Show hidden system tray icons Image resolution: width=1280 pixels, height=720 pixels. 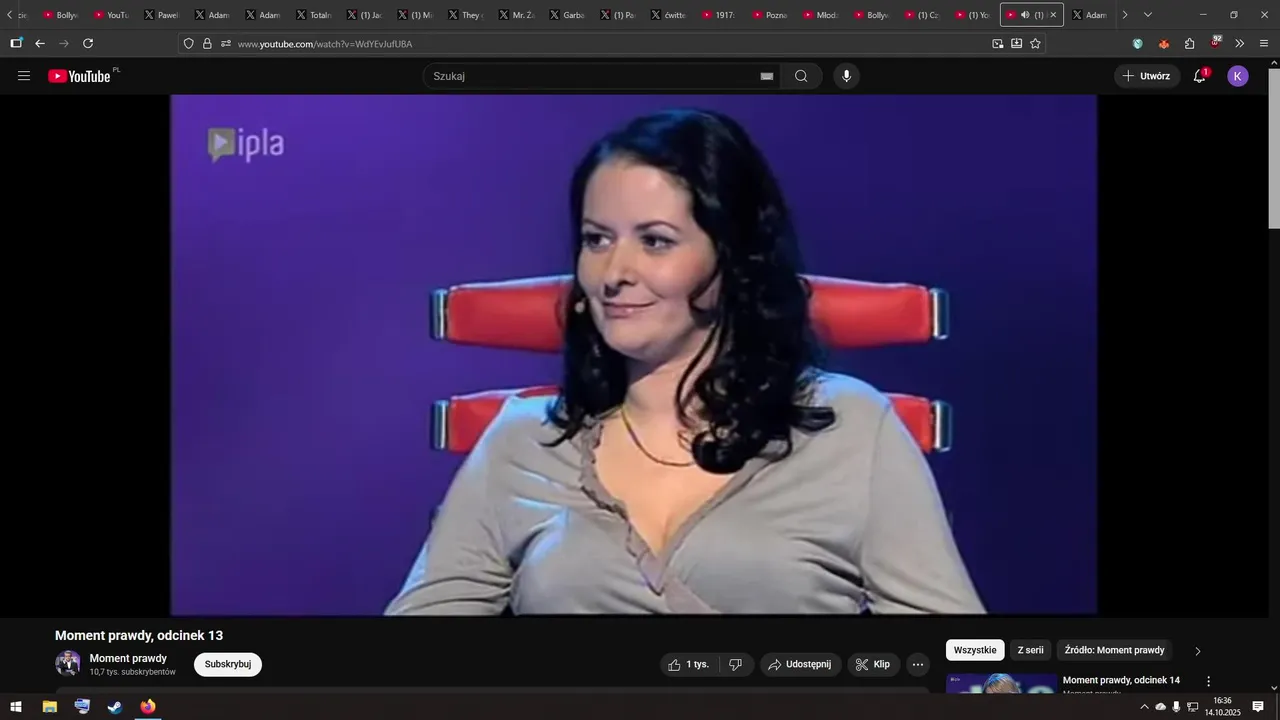1144,707
